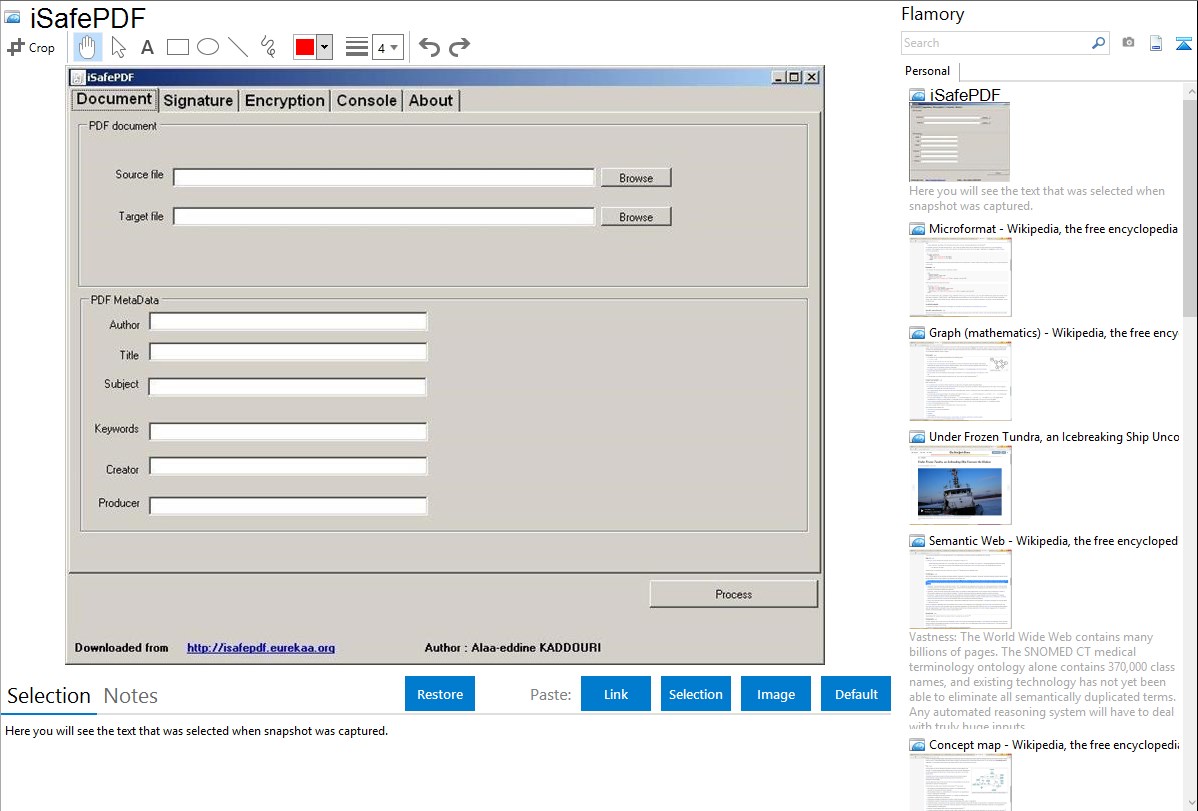Click the Microformat snapshot entry icon
Screen dimensions: 1198x811
tap(917, 229)
